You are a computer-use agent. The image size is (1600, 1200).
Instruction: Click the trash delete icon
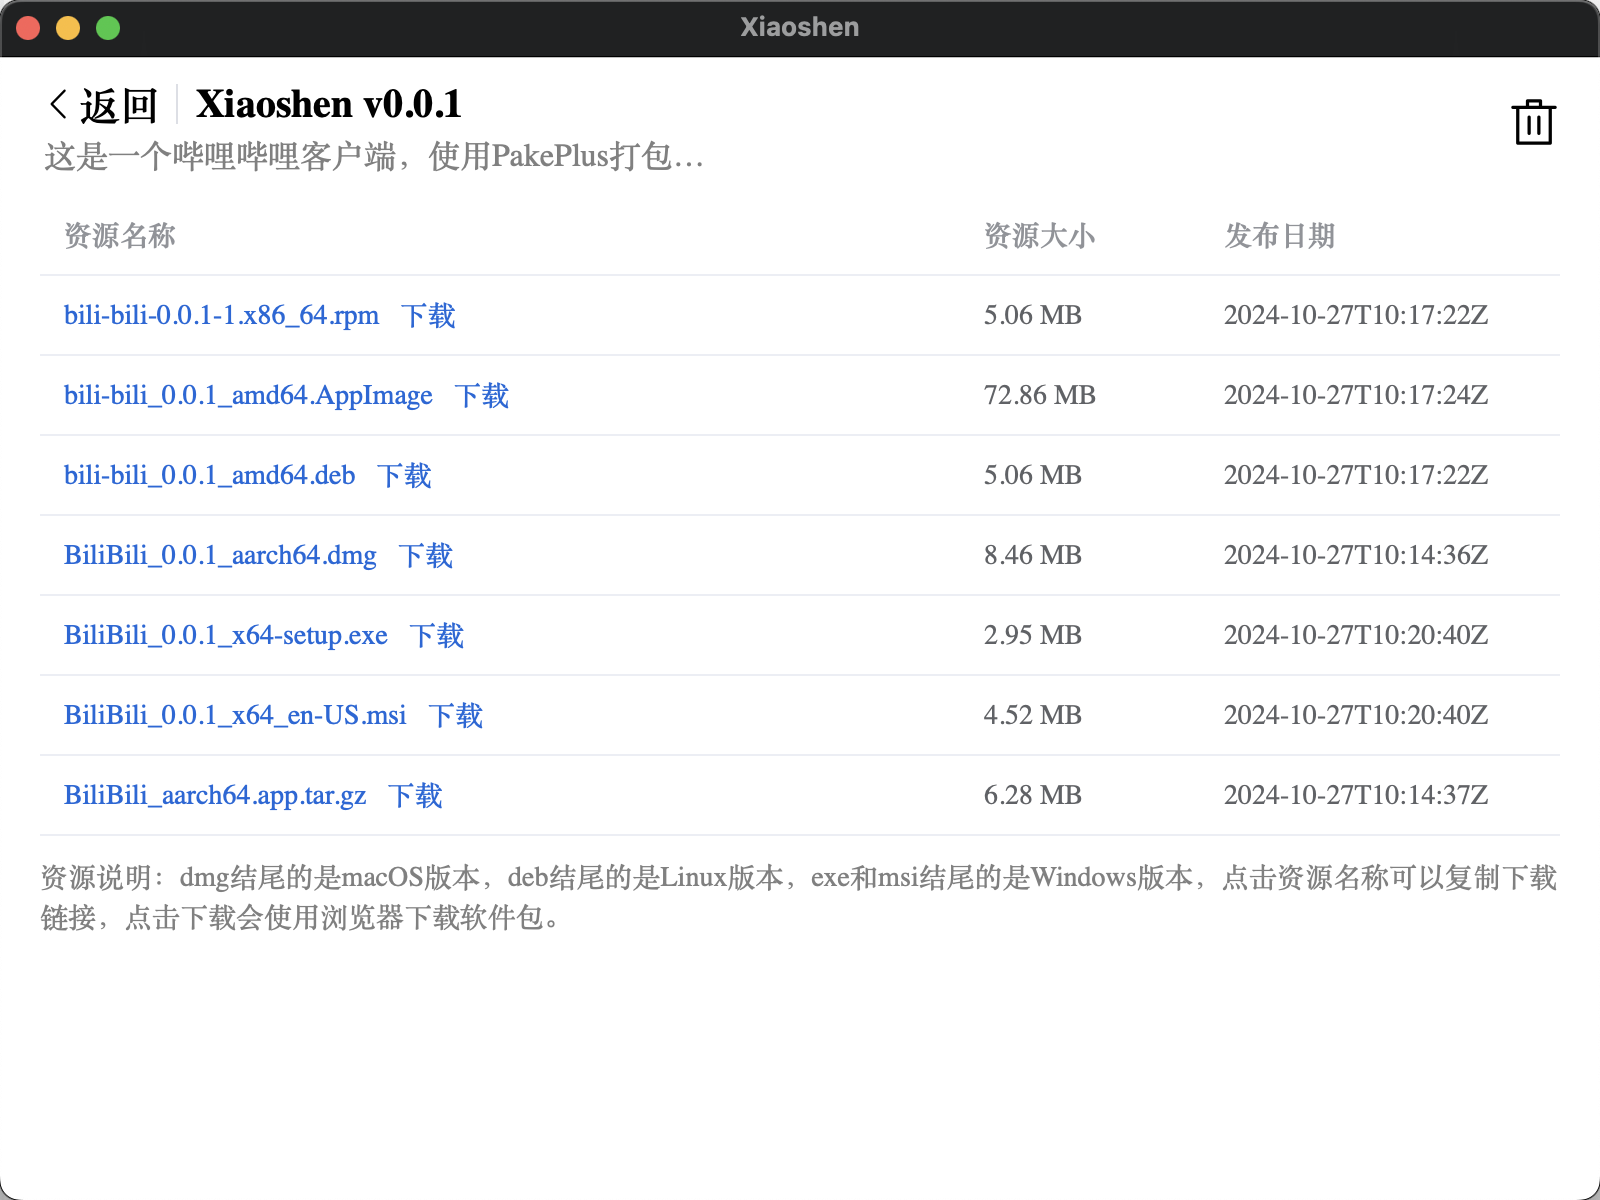coord(1533,122)
